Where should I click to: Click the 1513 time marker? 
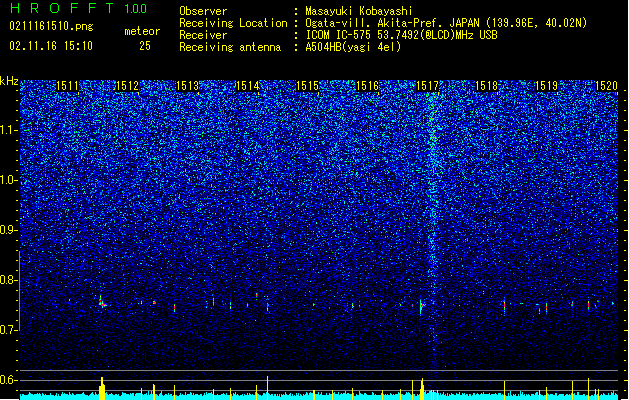coord(187,86)
